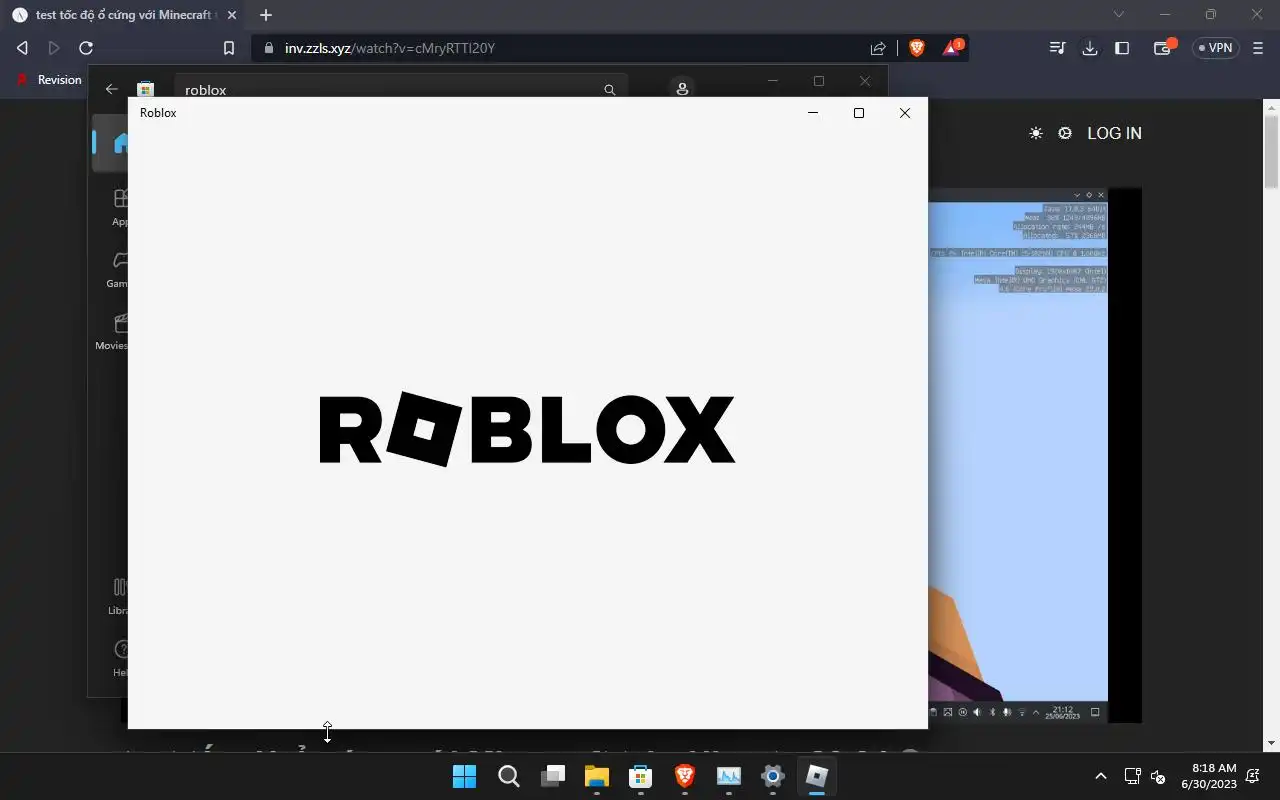Go back in Brave browser
Image resolution: width=1280 pixels, height=800 pixels.
coord(22,48)
